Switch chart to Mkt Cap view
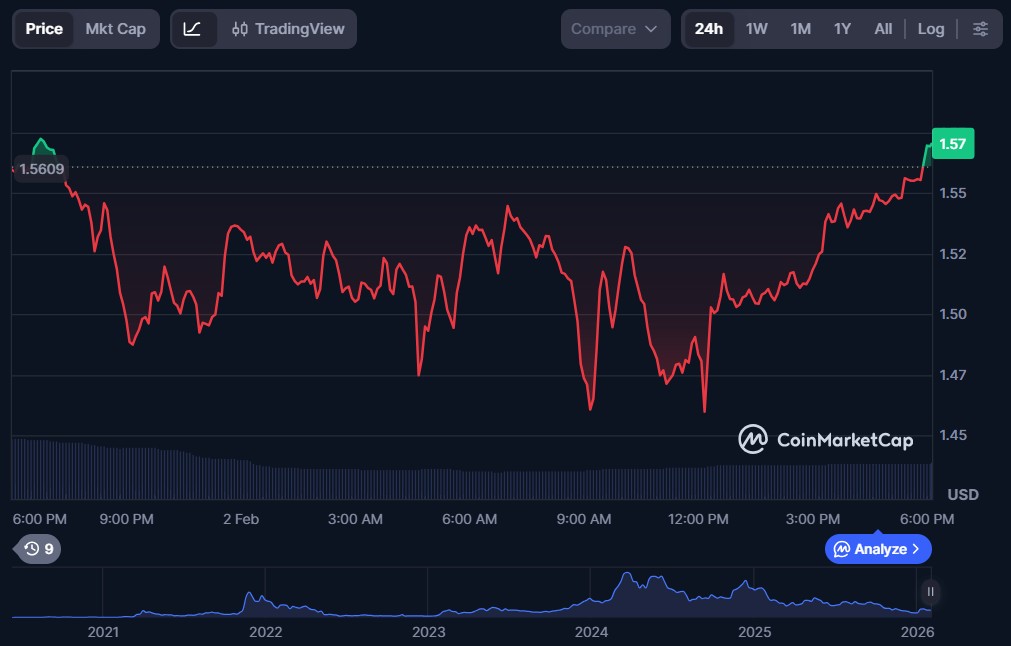Viewport: 1011px width, 646px height. [115, 29]
